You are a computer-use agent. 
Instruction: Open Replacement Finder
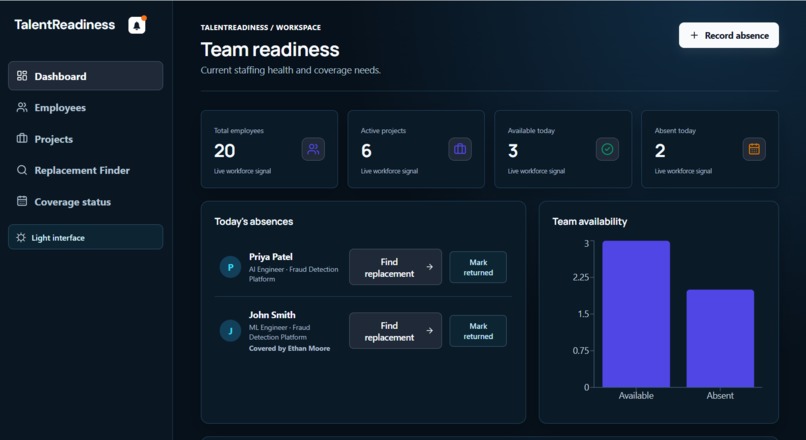tap(86, 170)
